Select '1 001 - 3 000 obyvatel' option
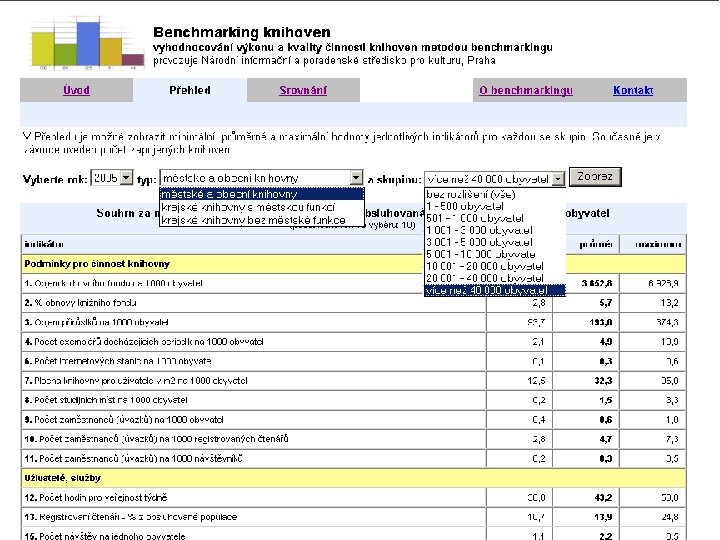Image resolution: width=720 pixels, height=540 pixels. coord(495,230)
